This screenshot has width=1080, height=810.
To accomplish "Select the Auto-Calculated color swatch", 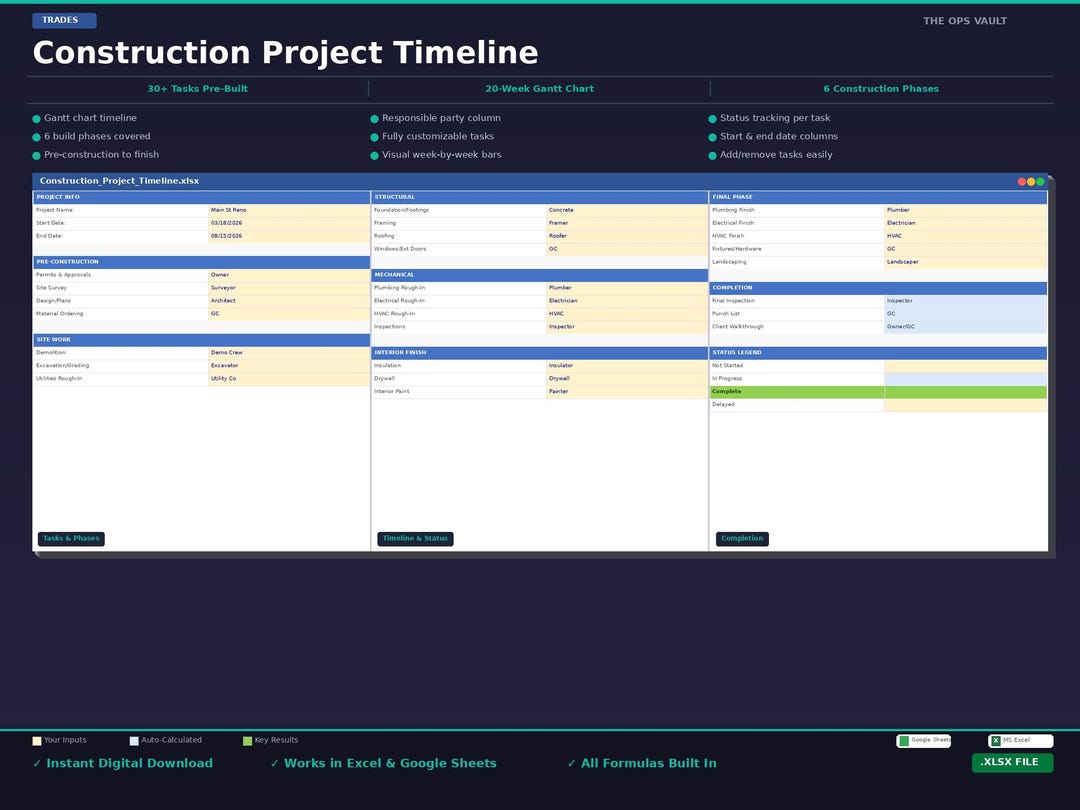I will (134, 741).
